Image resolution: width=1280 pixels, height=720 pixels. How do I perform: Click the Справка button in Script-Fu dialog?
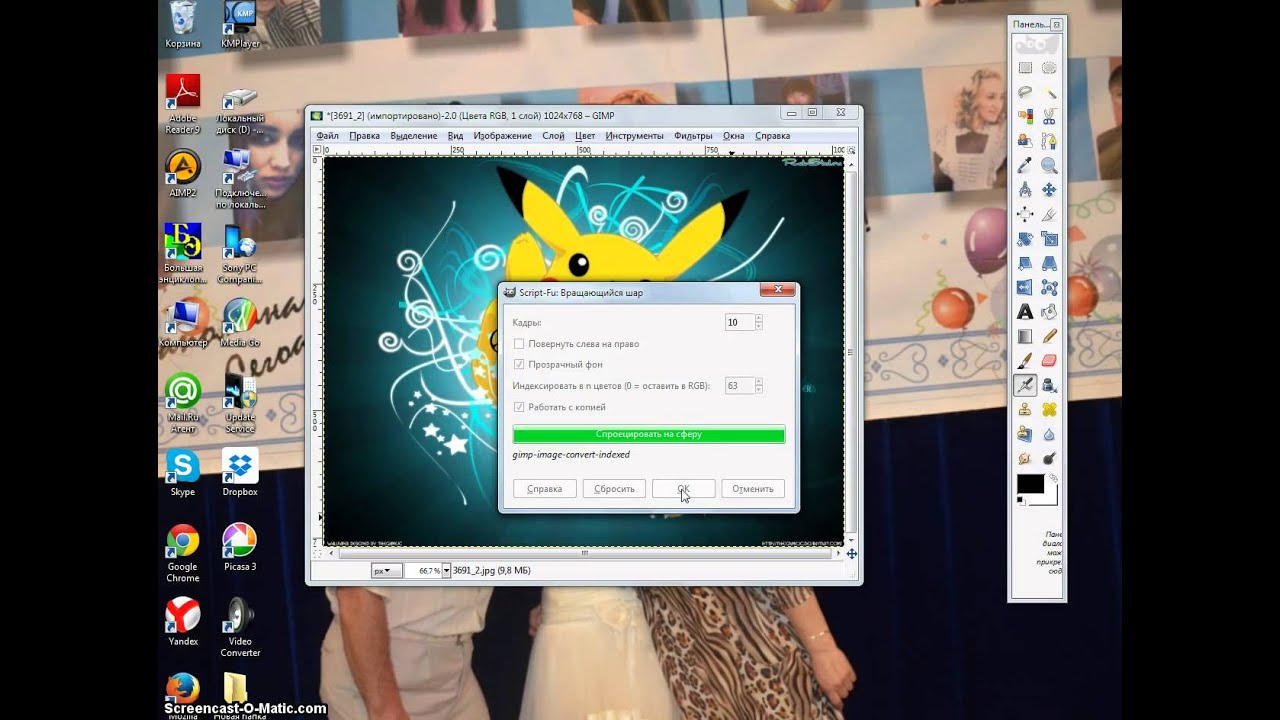pos(544,489)
